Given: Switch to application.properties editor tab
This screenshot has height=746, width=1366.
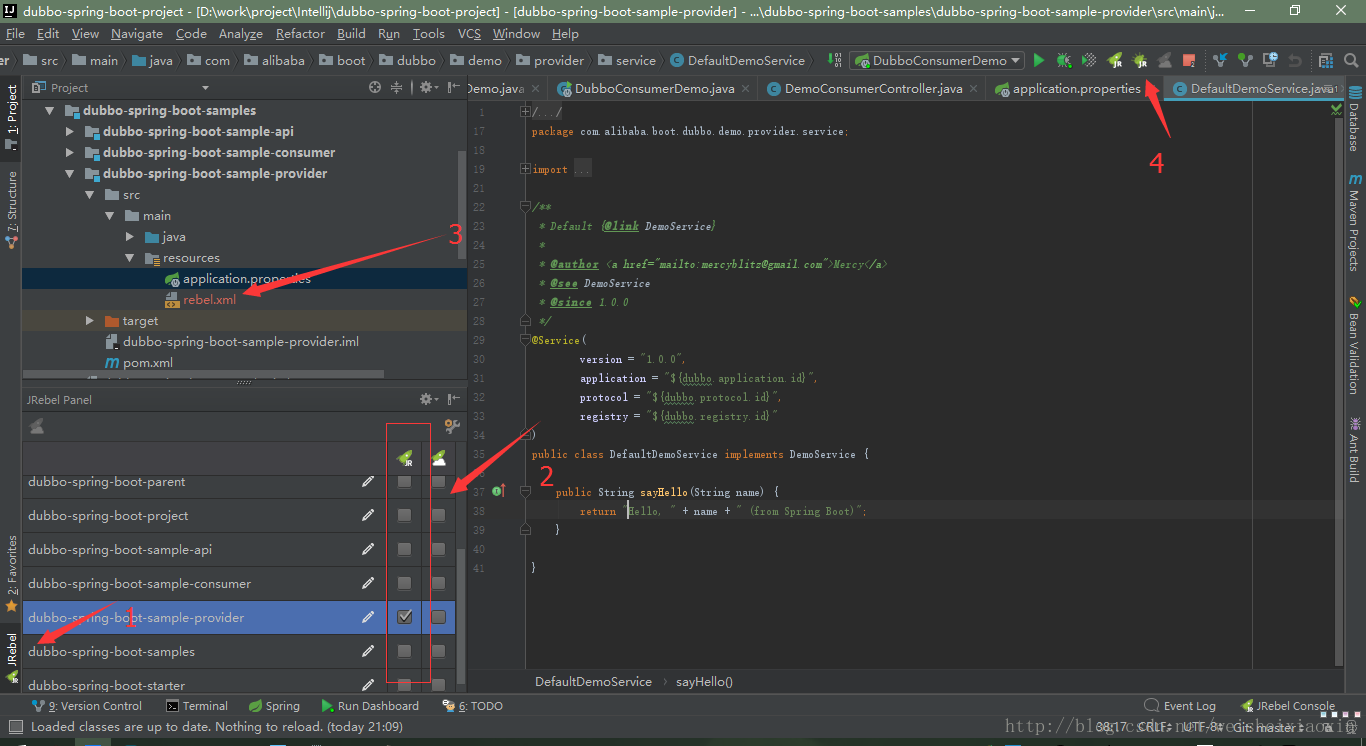Looking at the screenshot, I should 1076,88.
